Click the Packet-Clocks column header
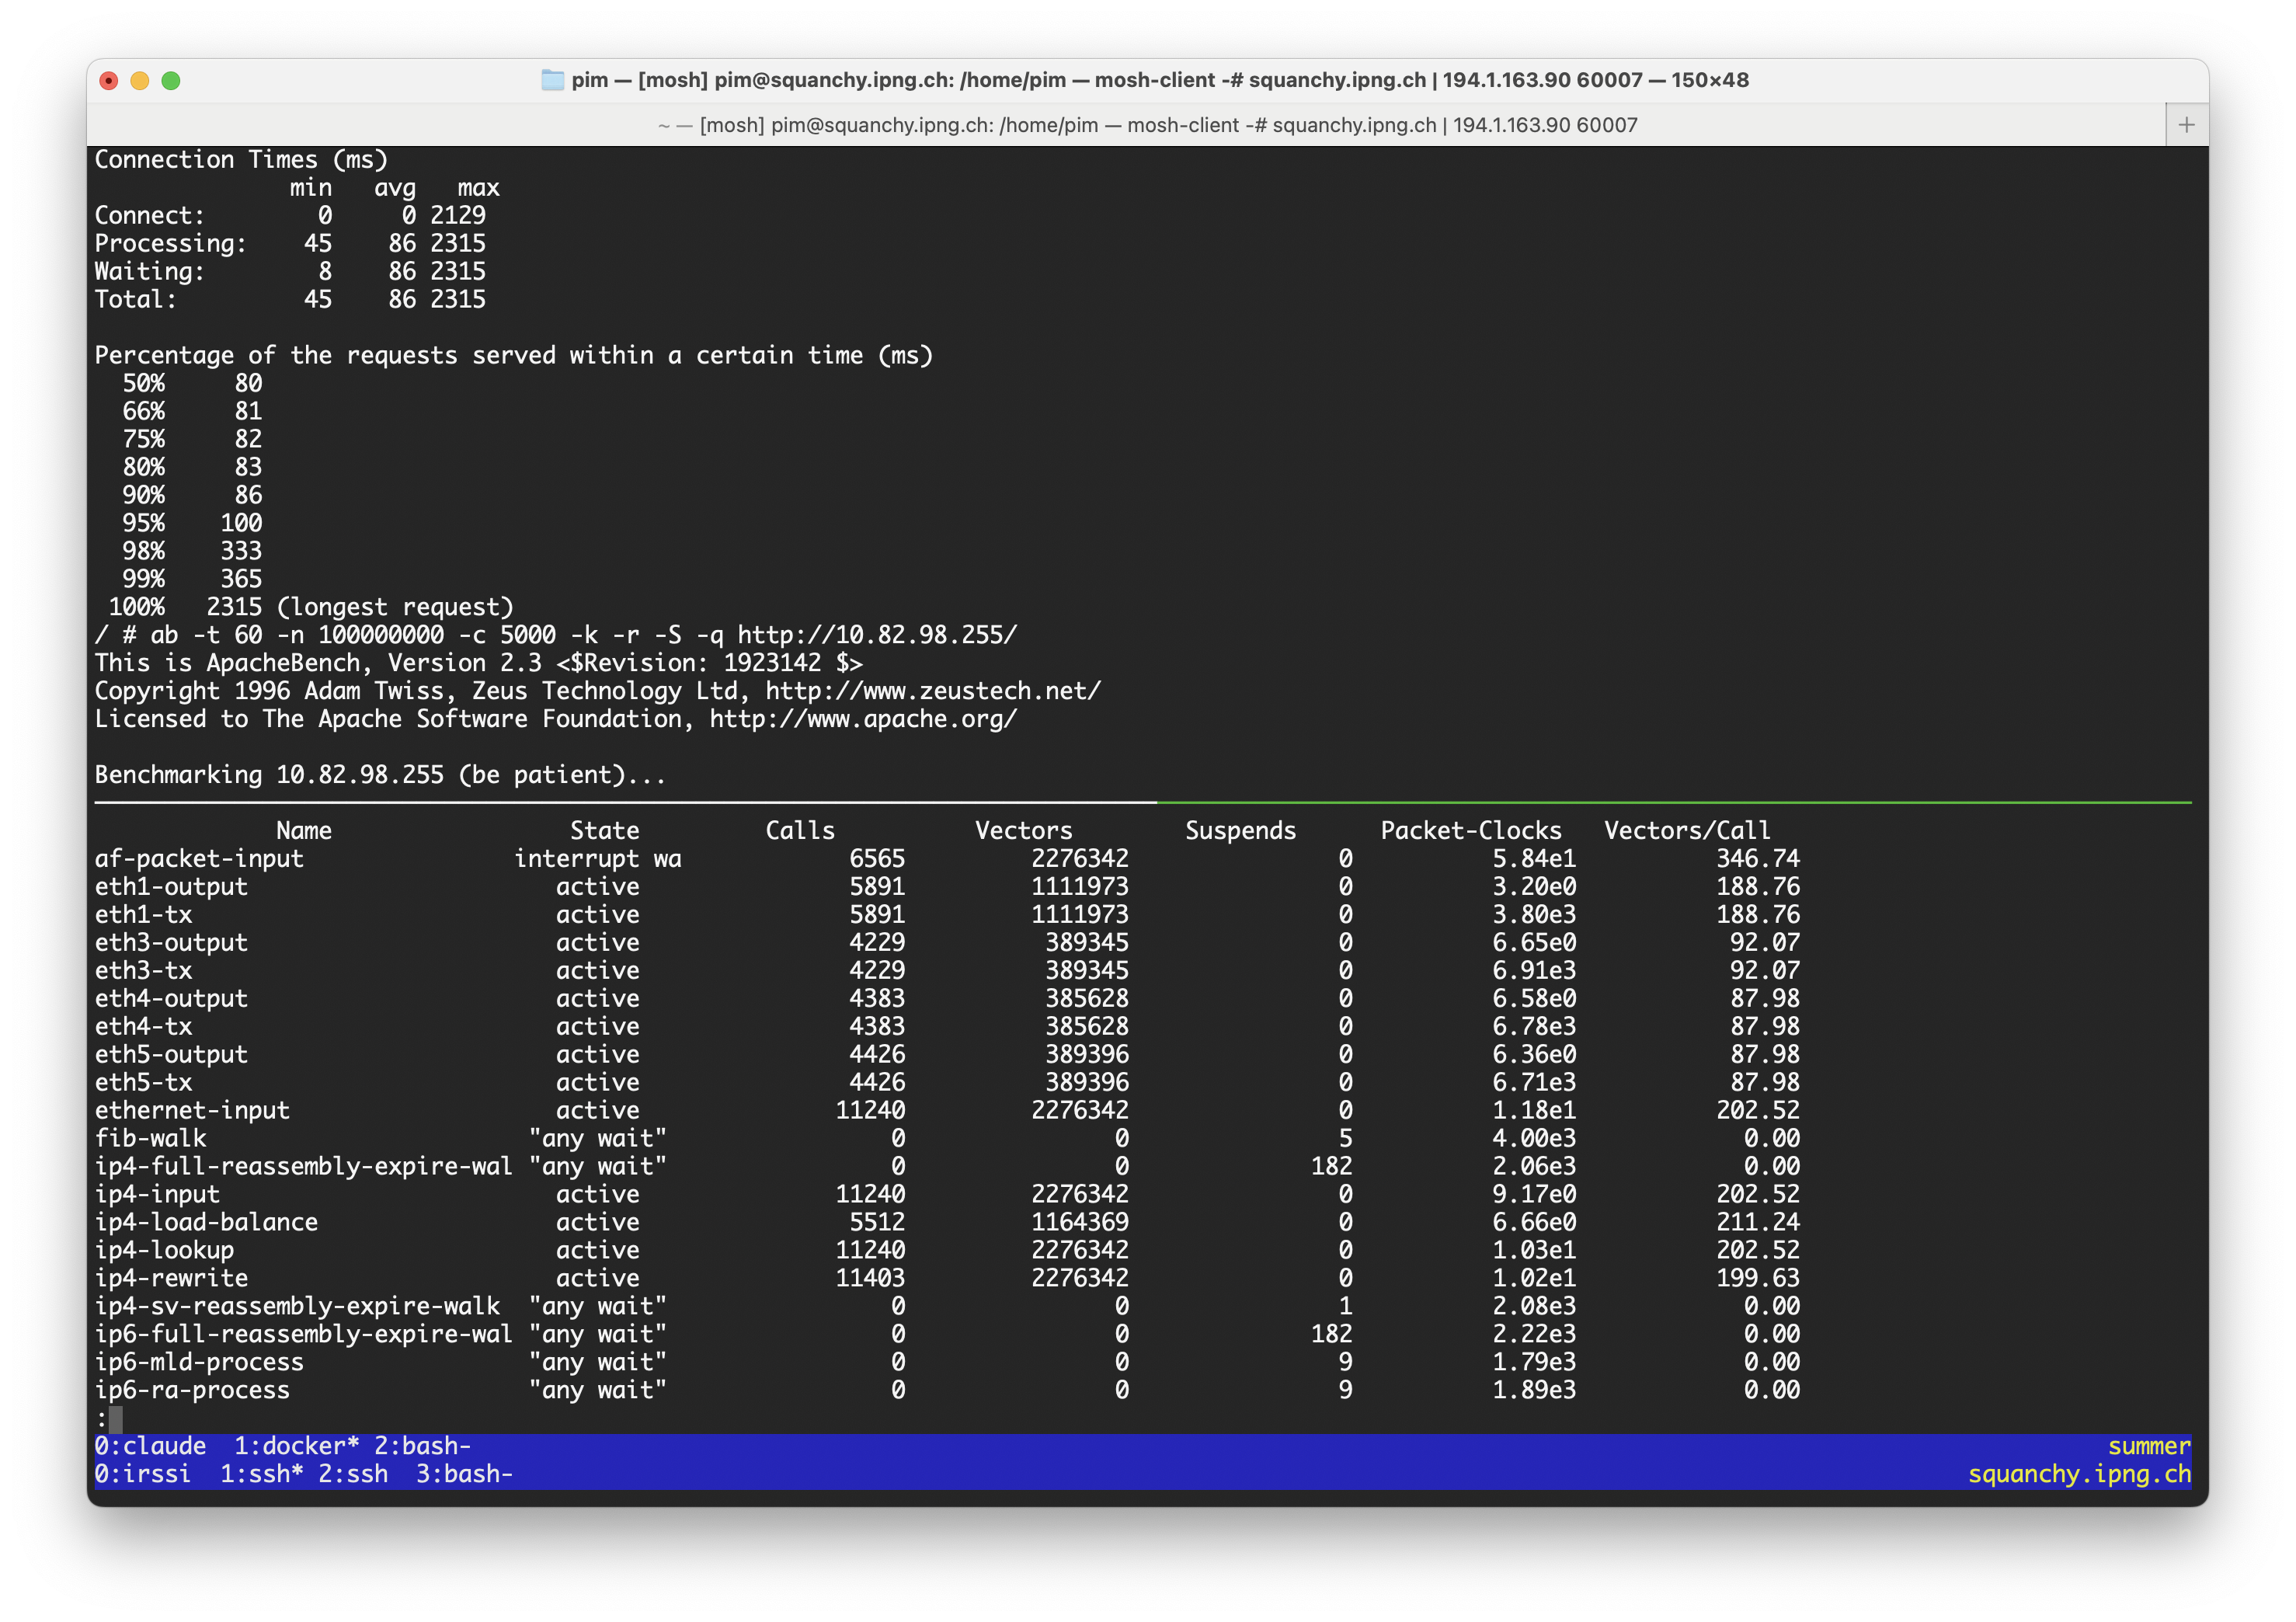The width and height of the screenshot is (2296, 1622). click(1470, 831)
